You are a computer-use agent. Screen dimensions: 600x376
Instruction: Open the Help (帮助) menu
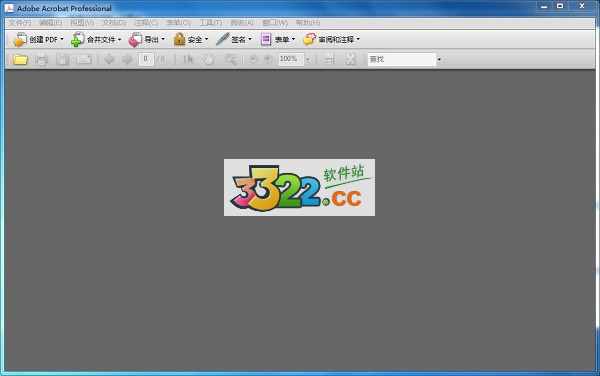point(308,23)
